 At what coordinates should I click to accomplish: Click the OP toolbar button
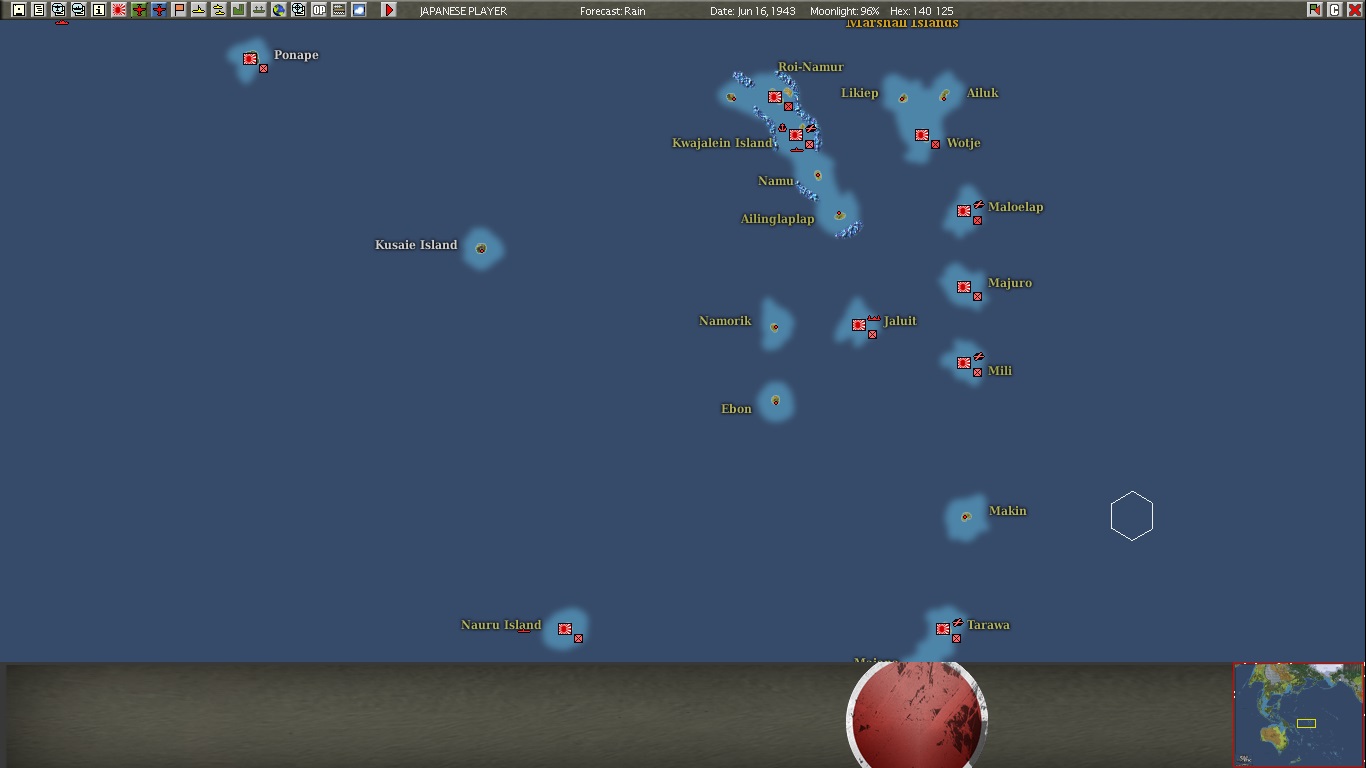(x=318, y=10)
